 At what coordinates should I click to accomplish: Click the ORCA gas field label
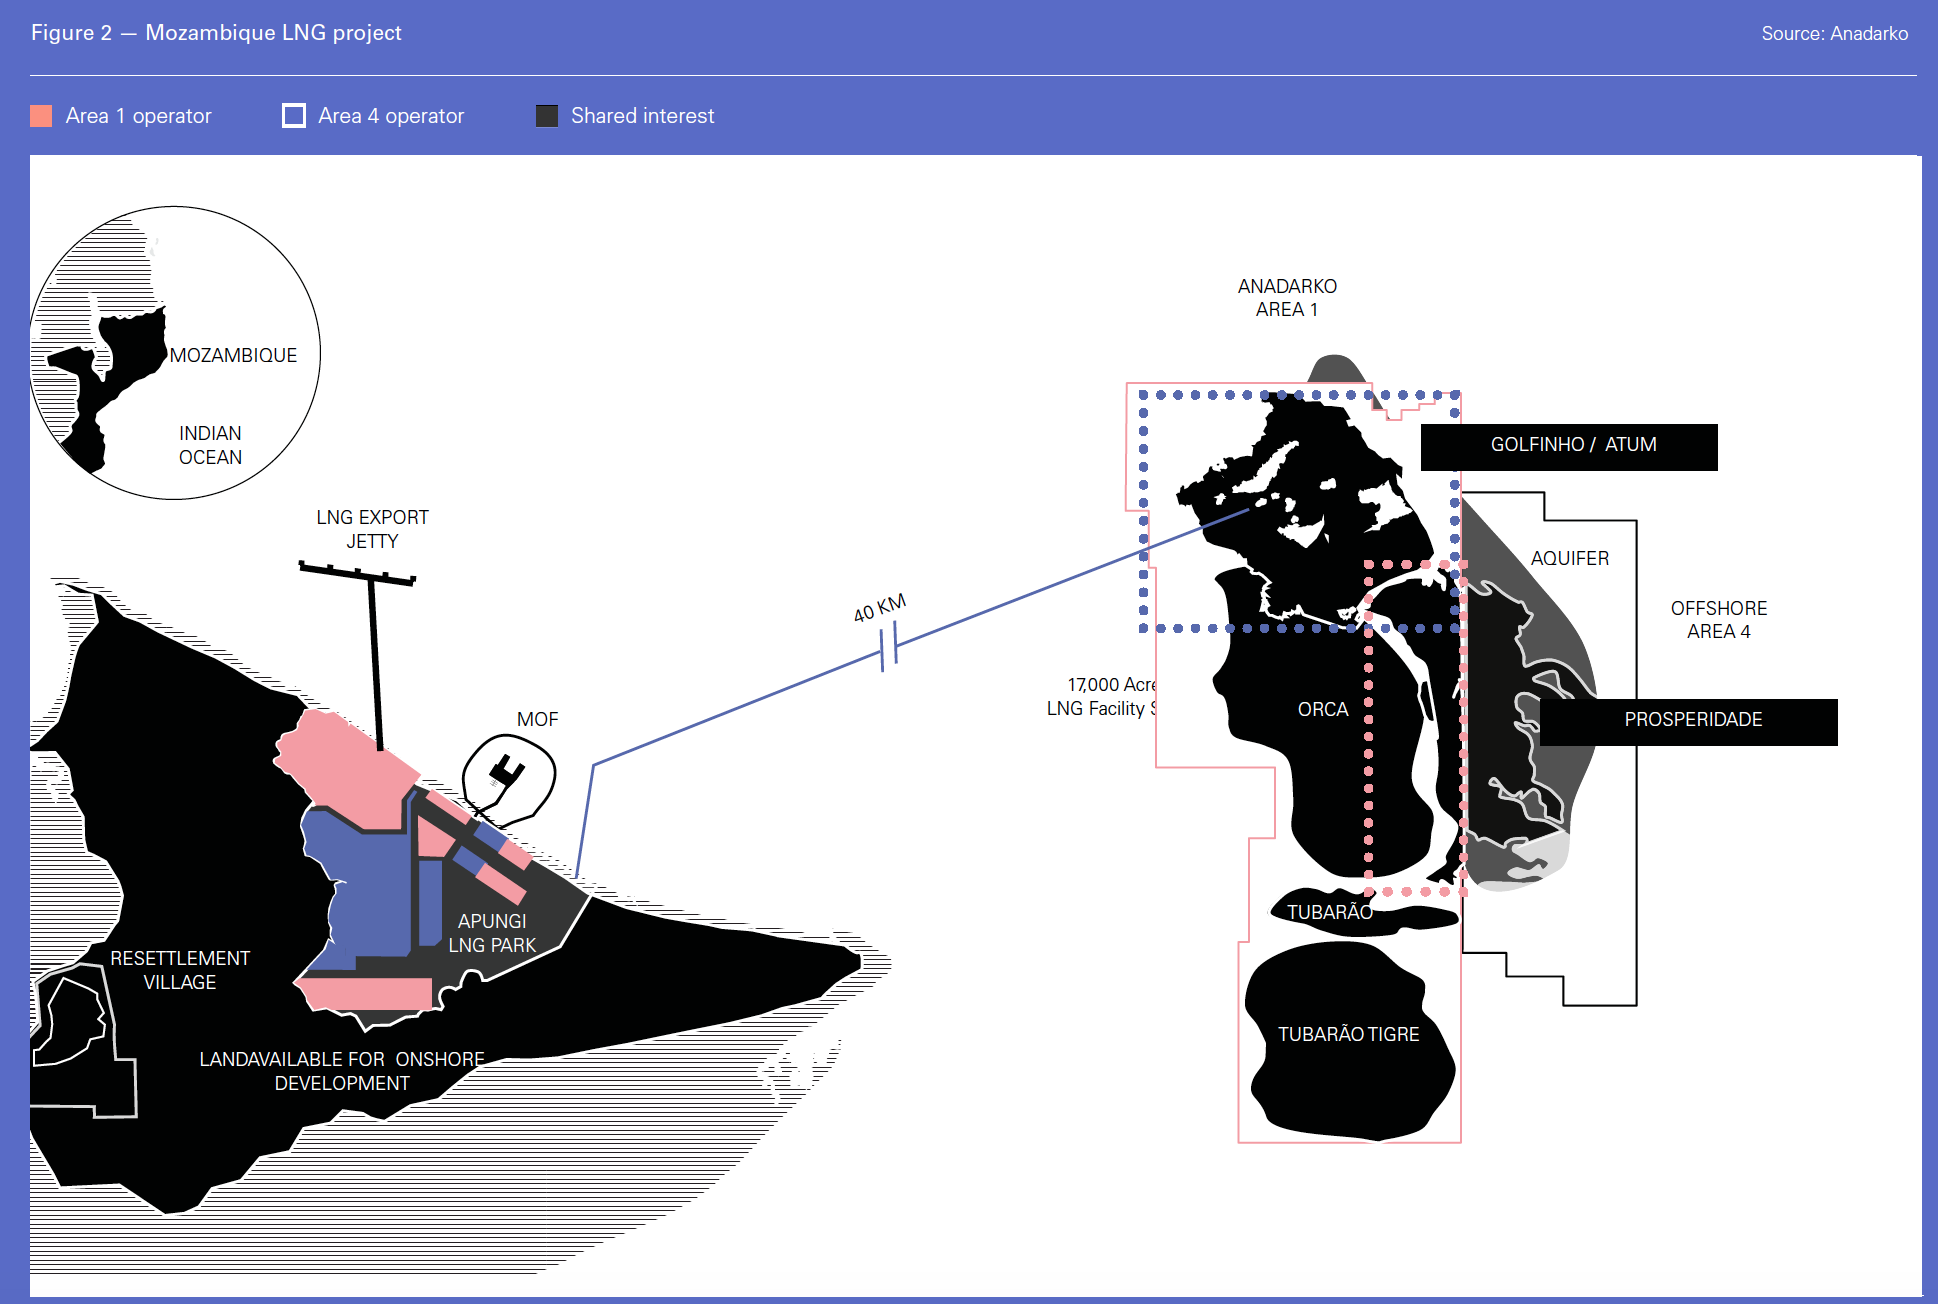pos(1322,709)
